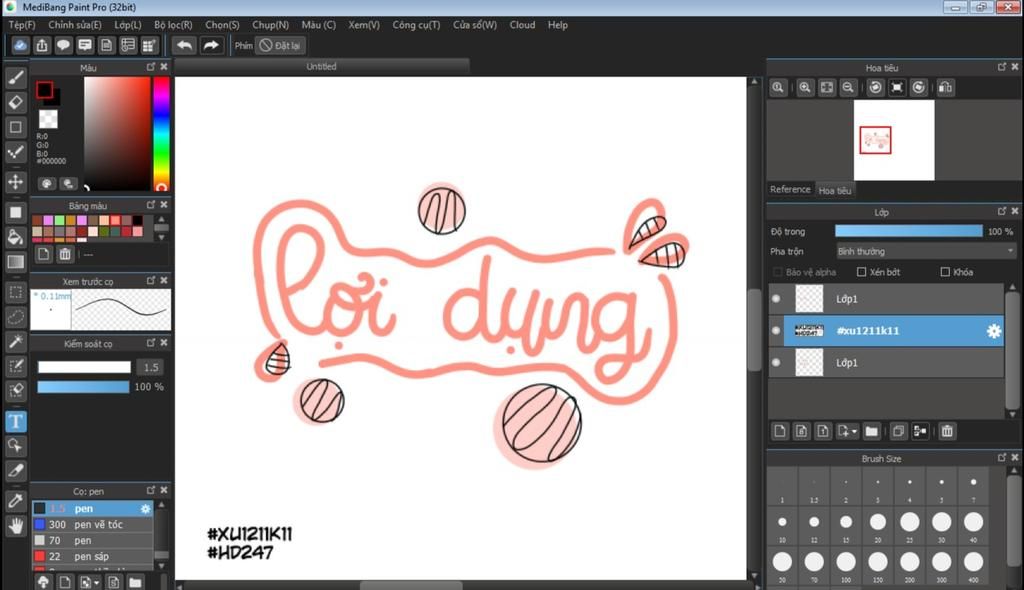Open the Help menu

(558, 25)
